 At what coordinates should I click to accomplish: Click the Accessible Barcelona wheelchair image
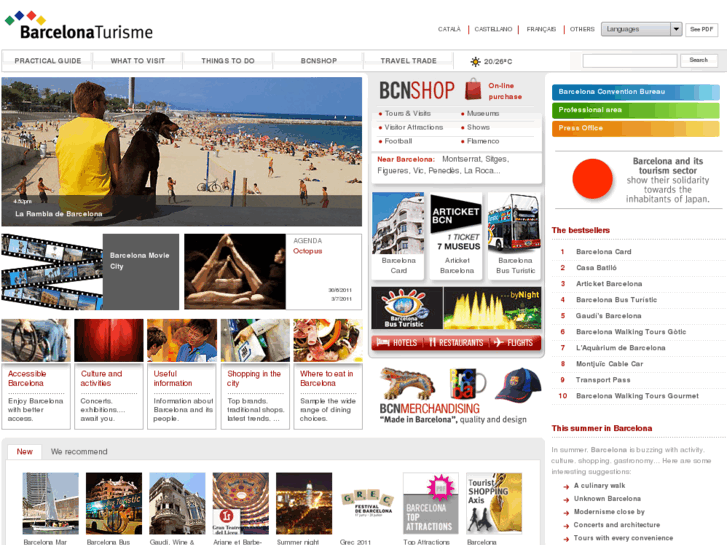coord(36,340)
